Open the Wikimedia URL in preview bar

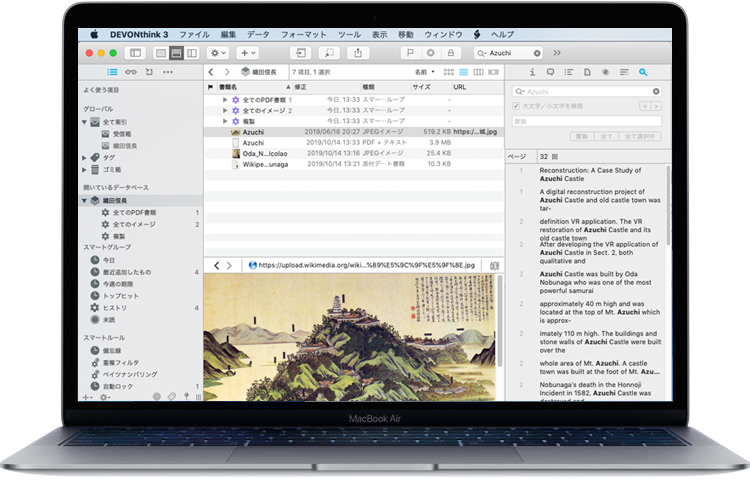(366, 265)
